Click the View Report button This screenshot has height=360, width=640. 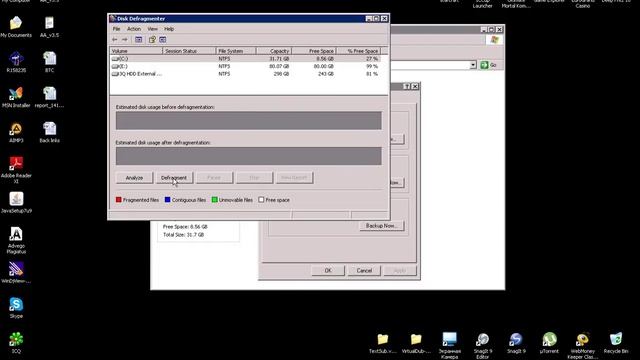[294, 178]
